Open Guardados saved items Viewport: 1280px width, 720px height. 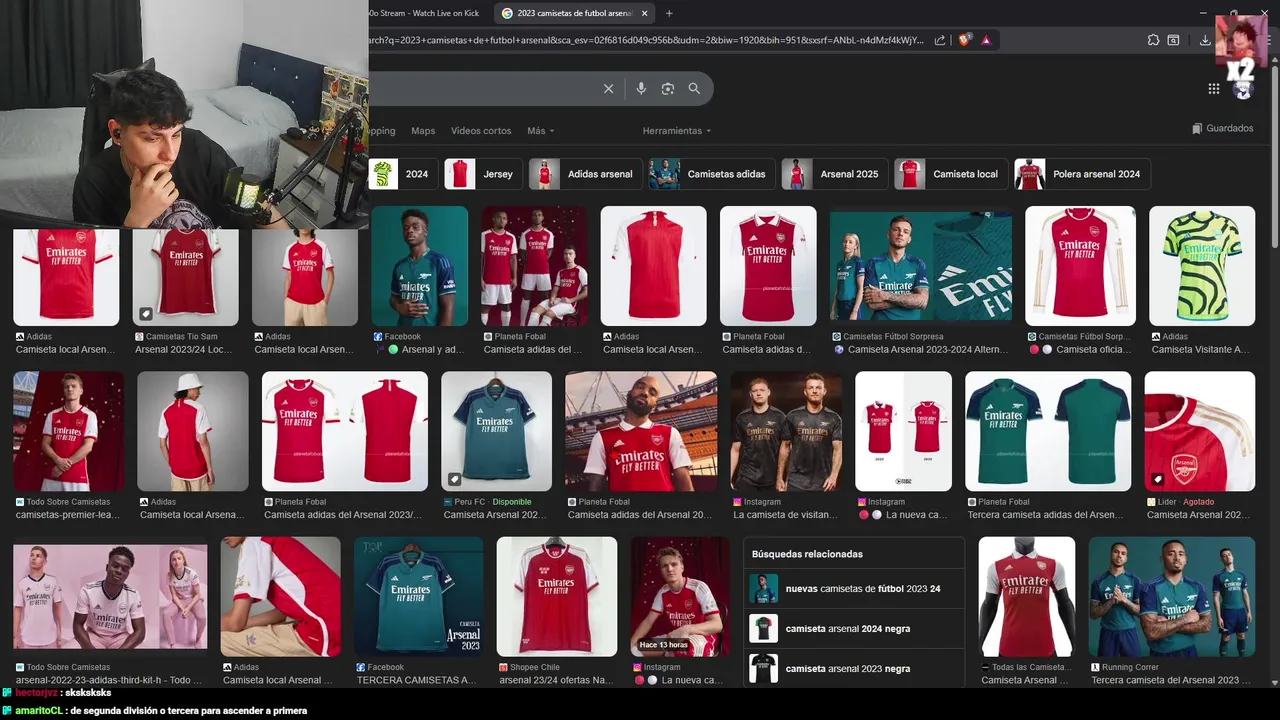(1222, 128)
